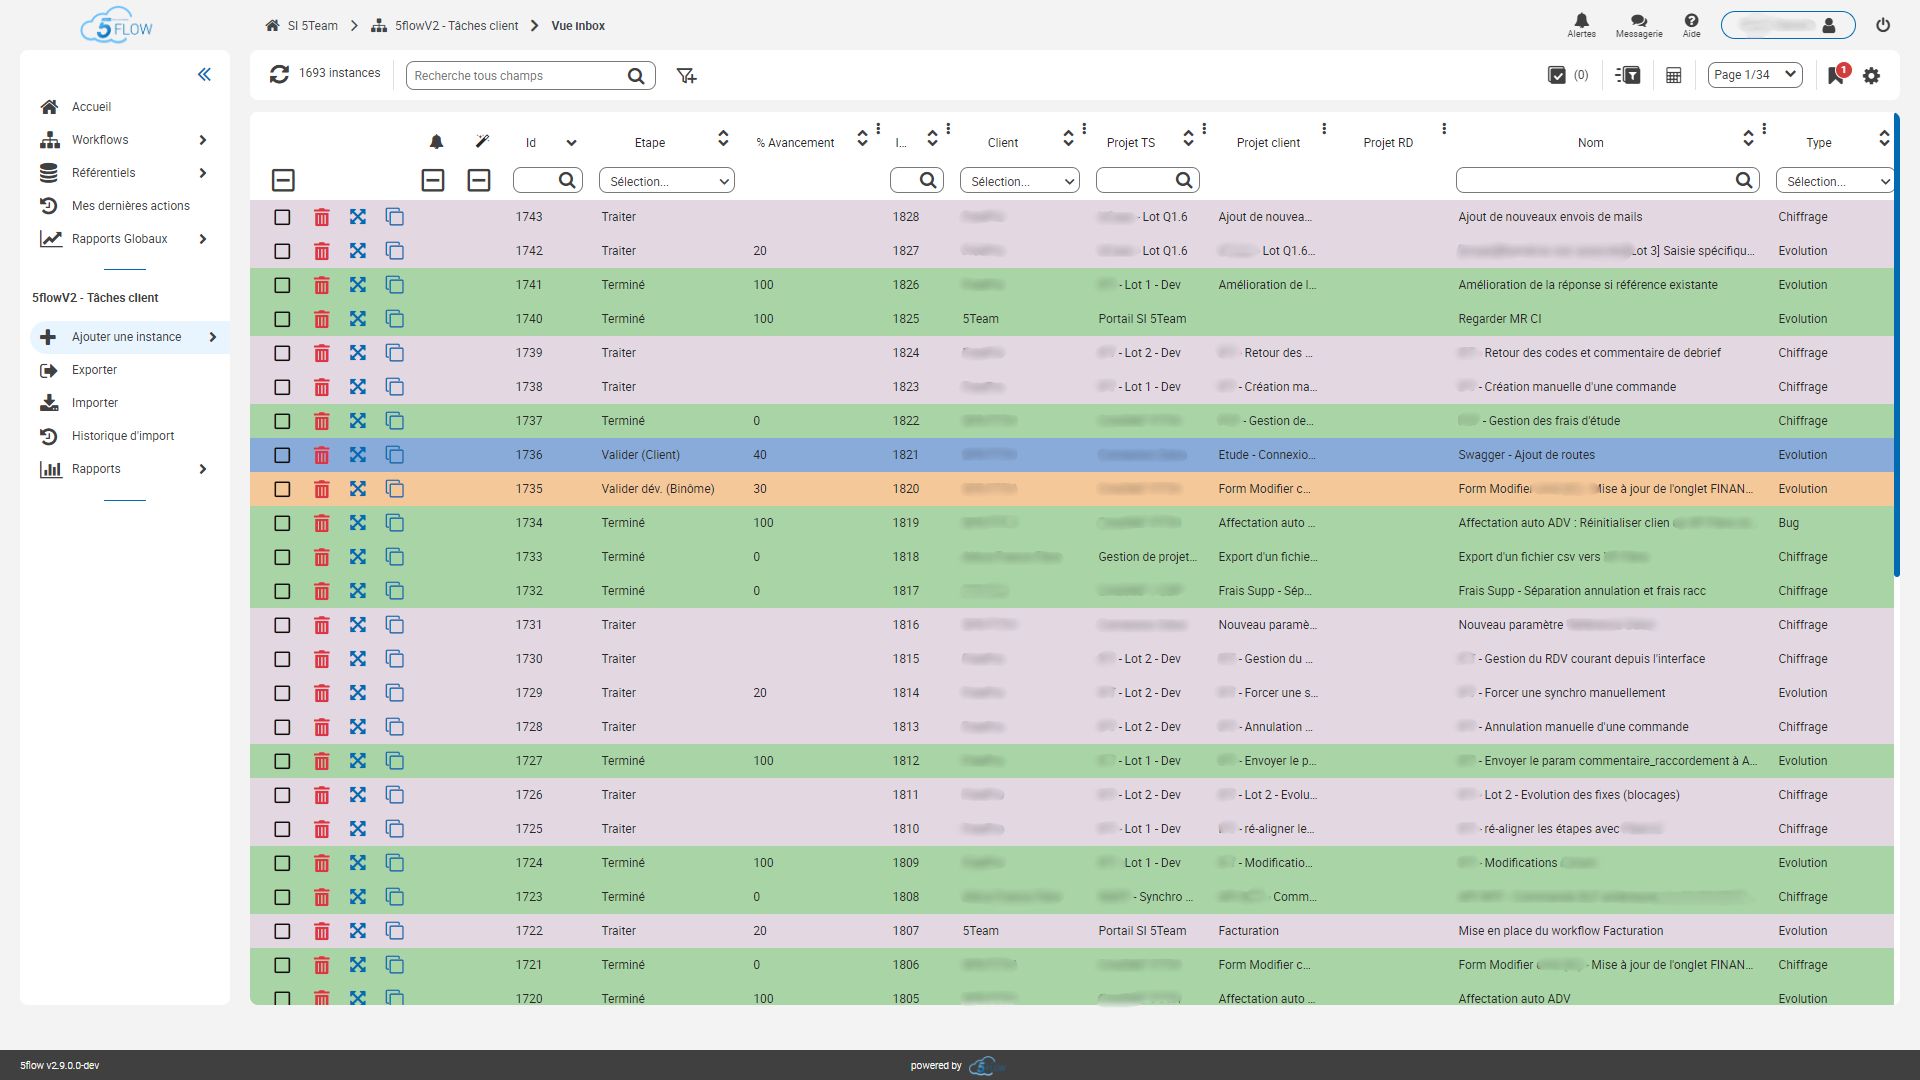1920x1080 pixels.
Task: Click the copy icon for task 1736
Action: [393, 455]
